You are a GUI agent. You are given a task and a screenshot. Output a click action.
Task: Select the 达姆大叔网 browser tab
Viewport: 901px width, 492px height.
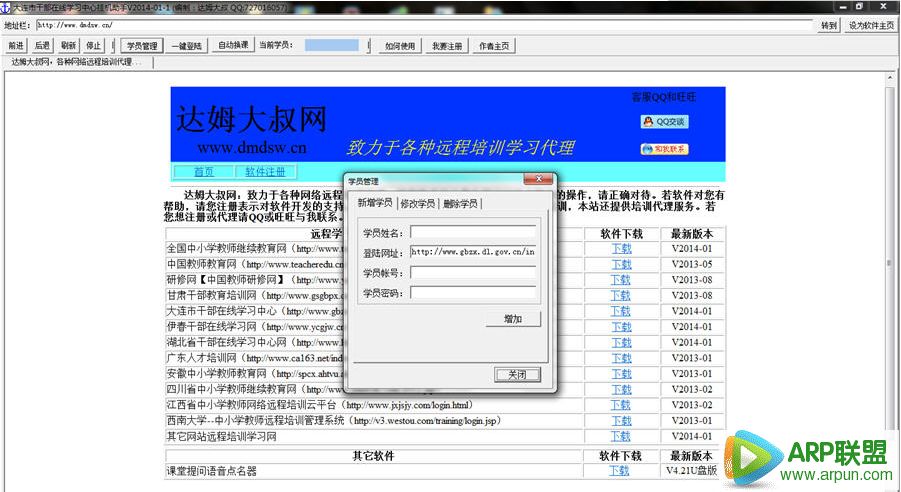coord(77,62)
